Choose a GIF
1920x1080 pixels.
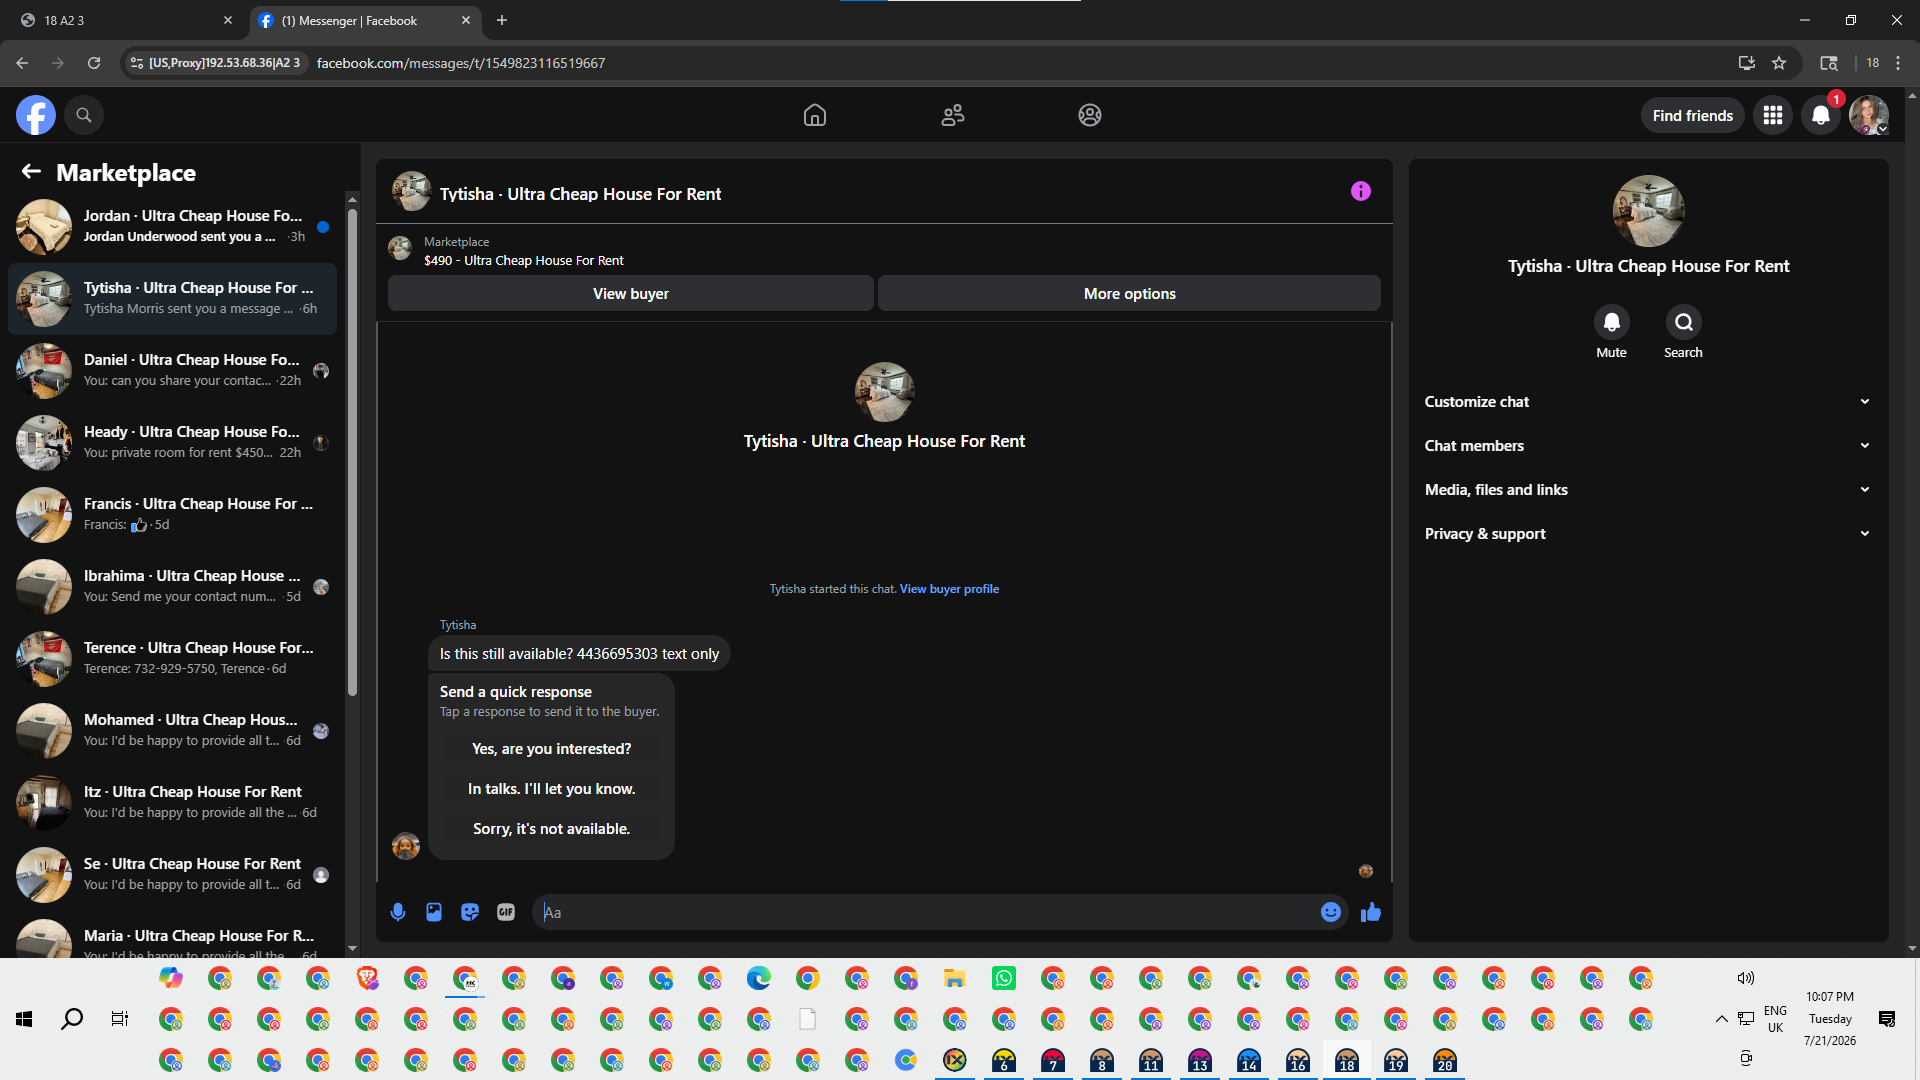pyautogui.click(x=506, y=912)
